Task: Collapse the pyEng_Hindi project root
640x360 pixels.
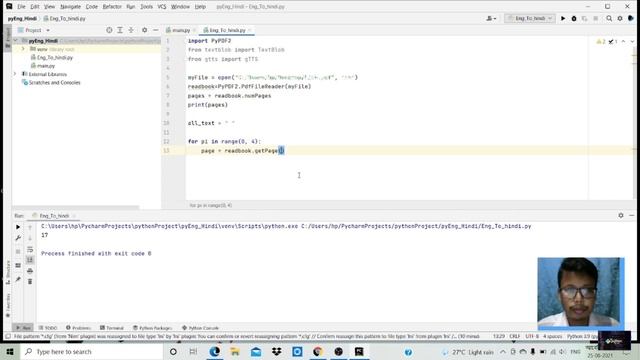Action: pyautogui.click(x=16, y=41)
